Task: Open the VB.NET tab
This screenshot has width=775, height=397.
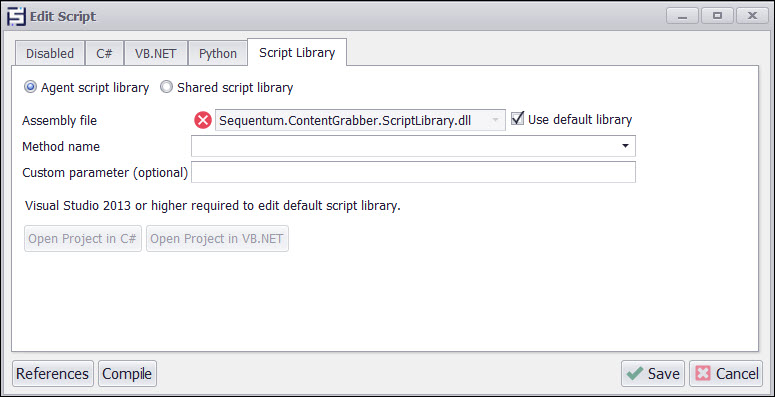Action: coord(156,53)
